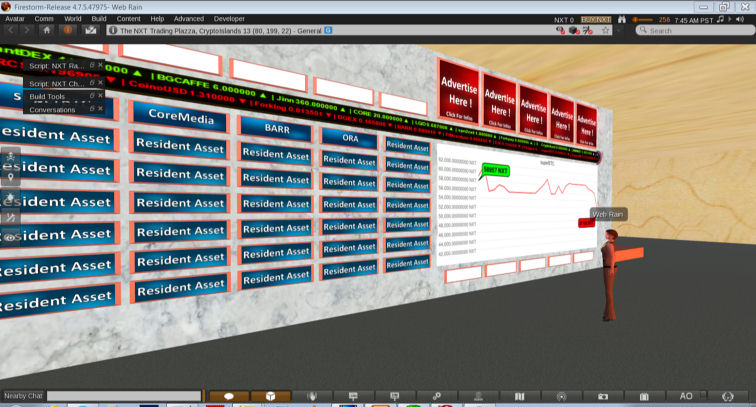Screen dimensions: 756x407
Task: Click the Nearby Chat text input field
Action: (x=123, y=396)
